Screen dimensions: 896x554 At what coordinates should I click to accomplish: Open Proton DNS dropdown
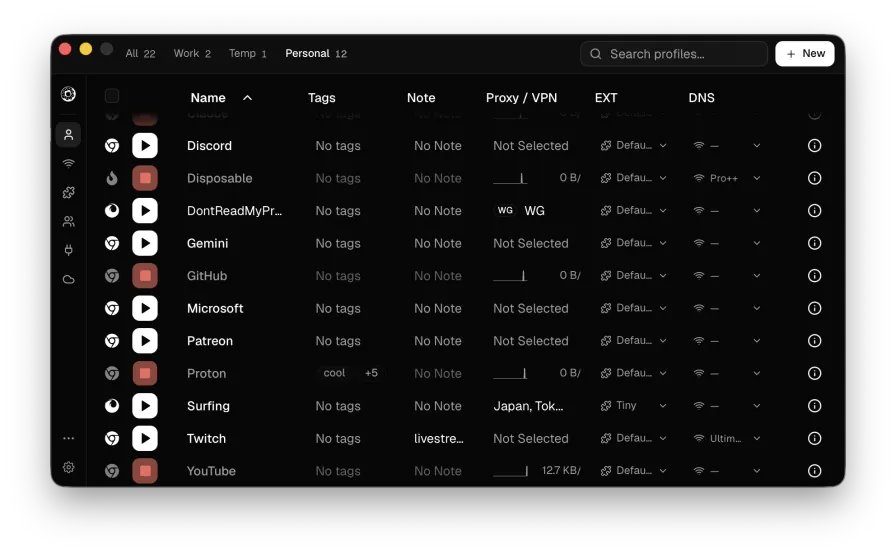pos(727,374)
